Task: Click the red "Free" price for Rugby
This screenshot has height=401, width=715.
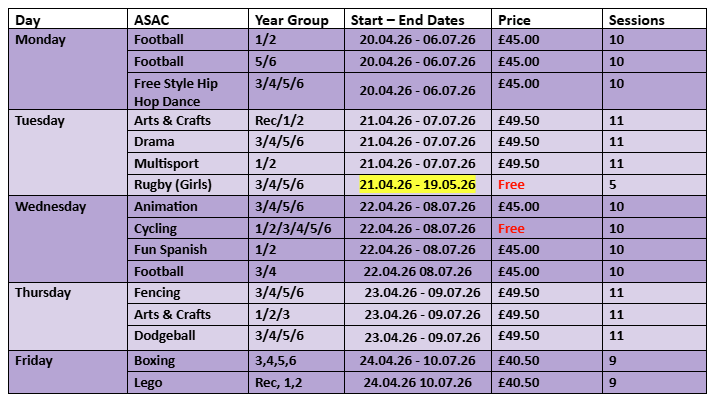Action: click(511, 185)
